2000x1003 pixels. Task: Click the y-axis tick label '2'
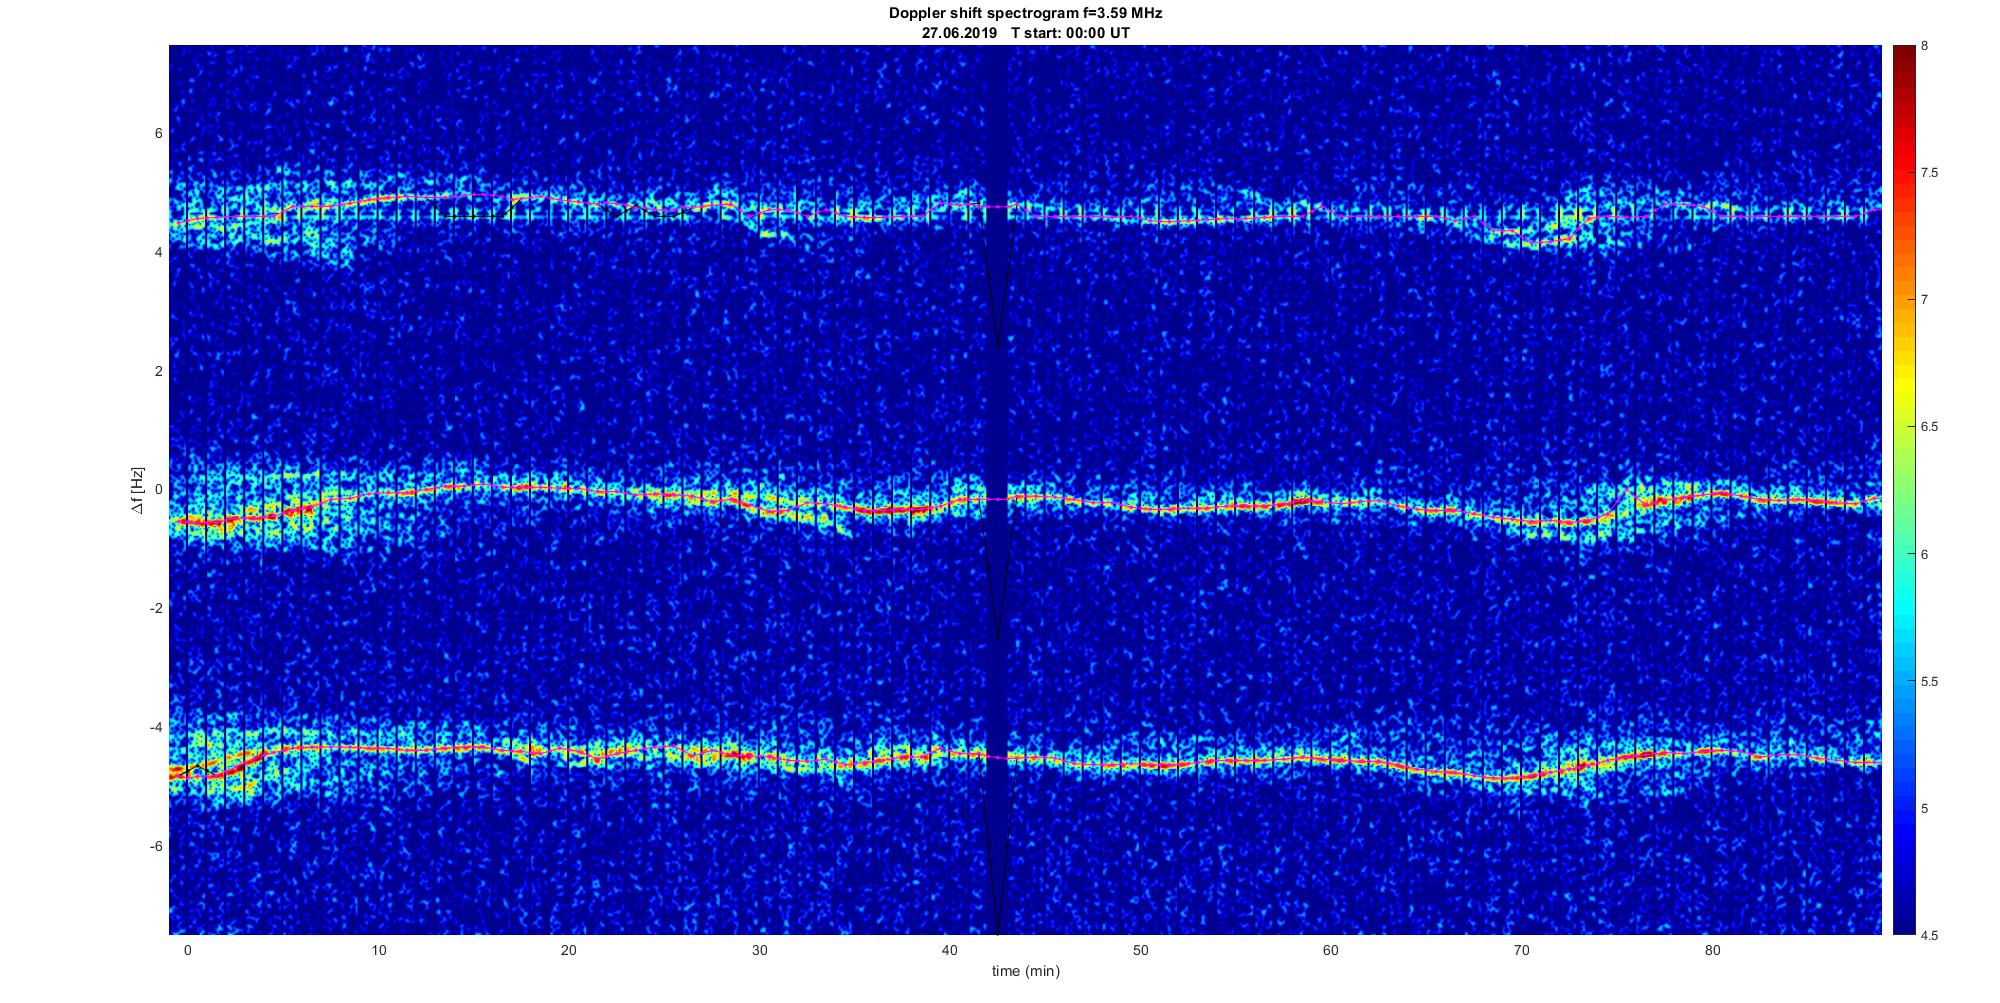(159, 371)
